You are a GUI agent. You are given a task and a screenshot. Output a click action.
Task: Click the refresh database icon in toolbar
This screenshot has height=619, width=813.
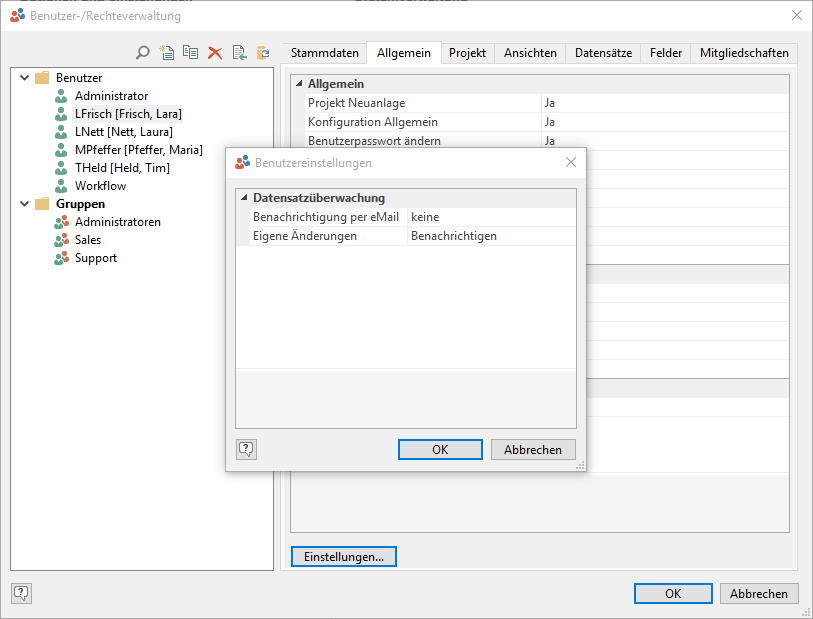[263, 53]
